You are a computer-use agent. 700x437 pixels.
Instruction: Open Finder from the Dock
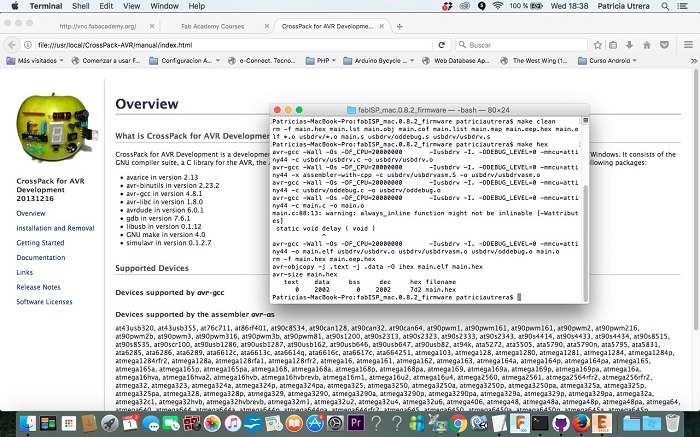(x=28, y=422)
